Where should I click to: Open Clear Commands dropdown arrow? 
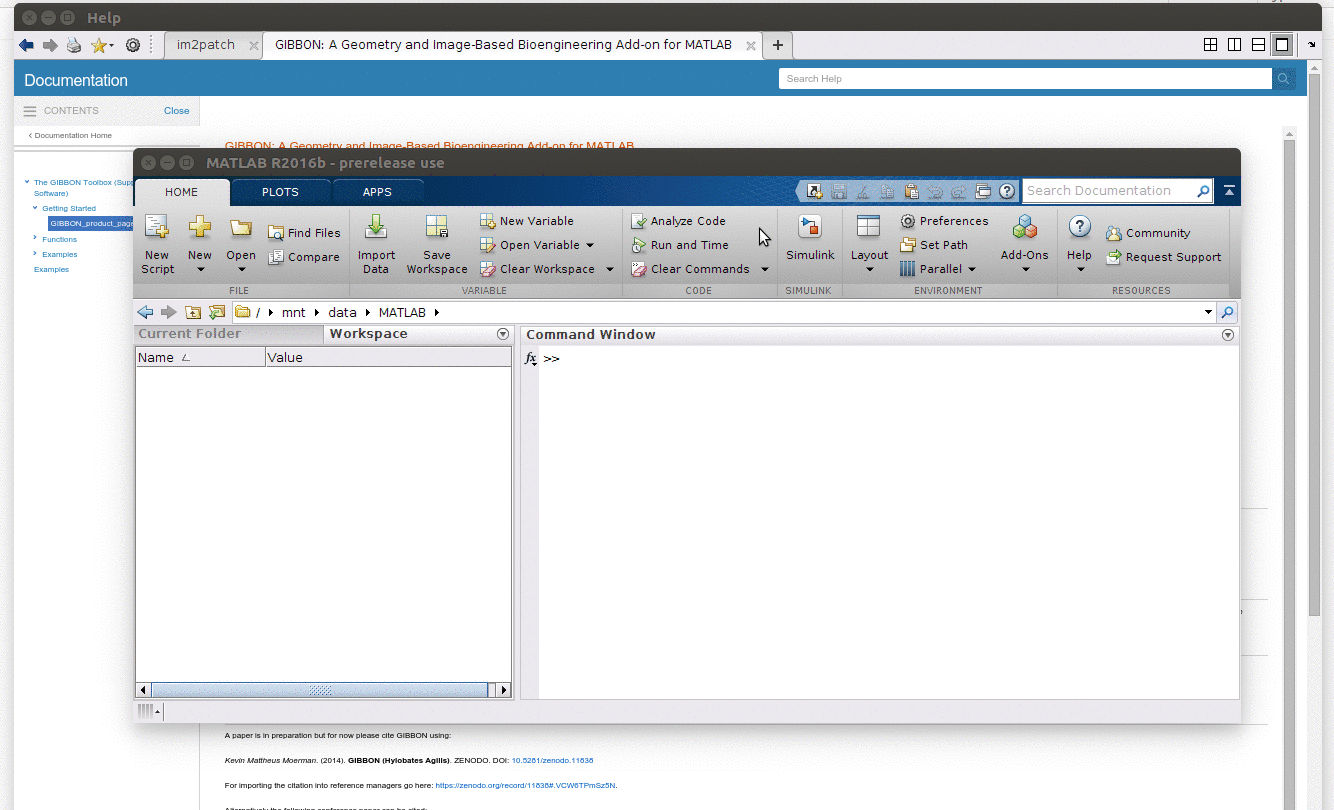point(765,269)
